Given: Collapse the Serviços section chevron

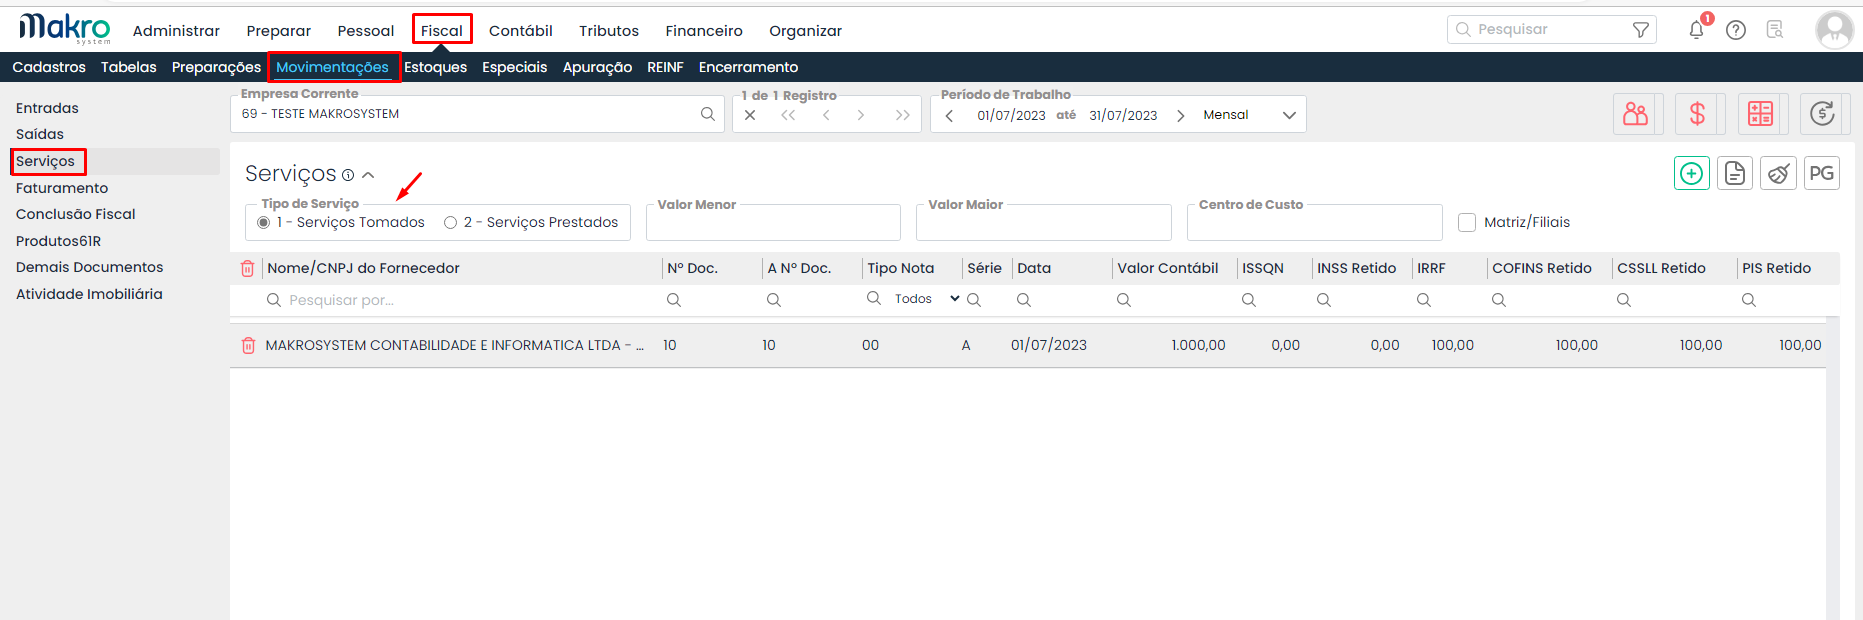Looking at the screenshot, I should (369, 175).
